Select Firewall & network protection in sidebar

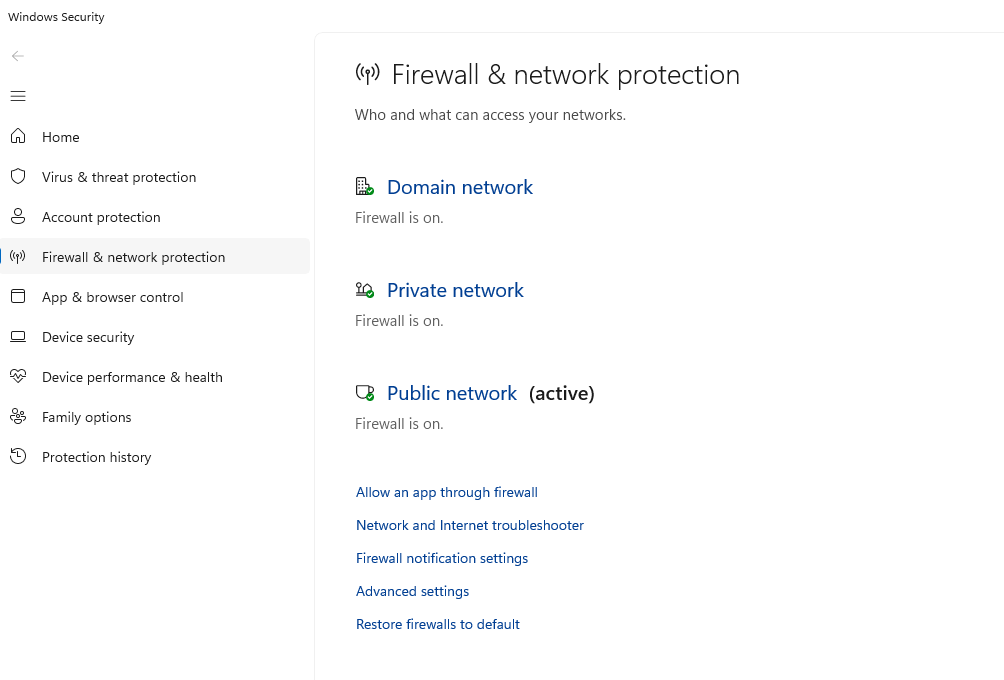(133, 257)
